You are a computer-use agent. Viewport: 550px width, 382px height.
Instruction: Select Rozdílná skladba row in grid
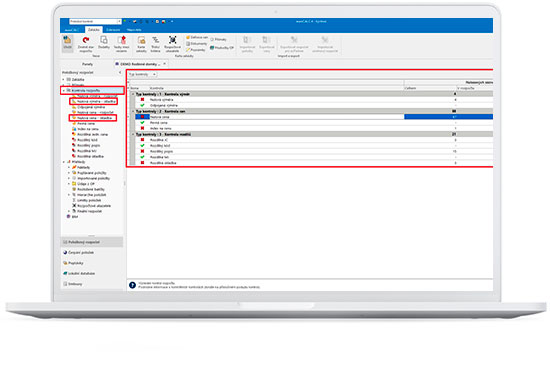click(314, 163)
